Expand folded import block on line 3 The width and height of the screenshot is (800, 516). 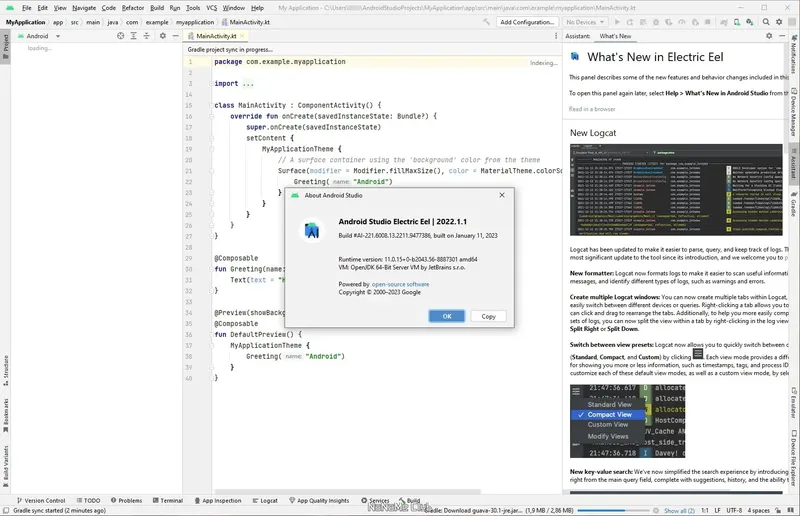(x=211, y=83)
